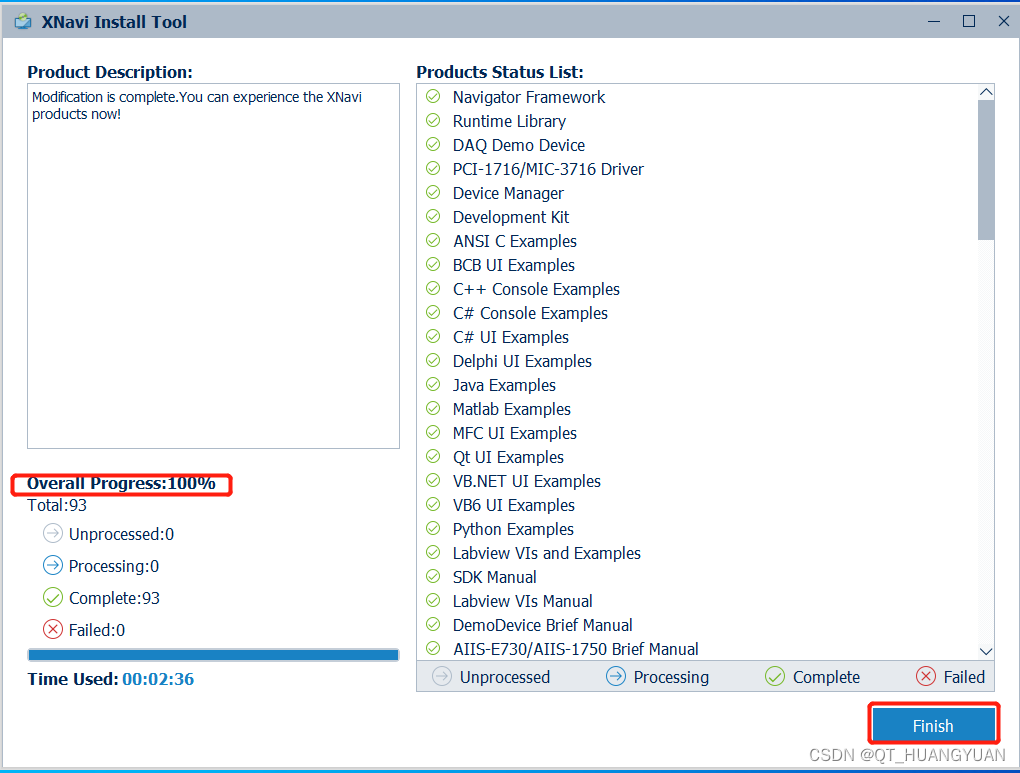This screenshot has height=773, width=1020.
Task: Select the Labview VIs and Examples entry
Action: [546, 553]
